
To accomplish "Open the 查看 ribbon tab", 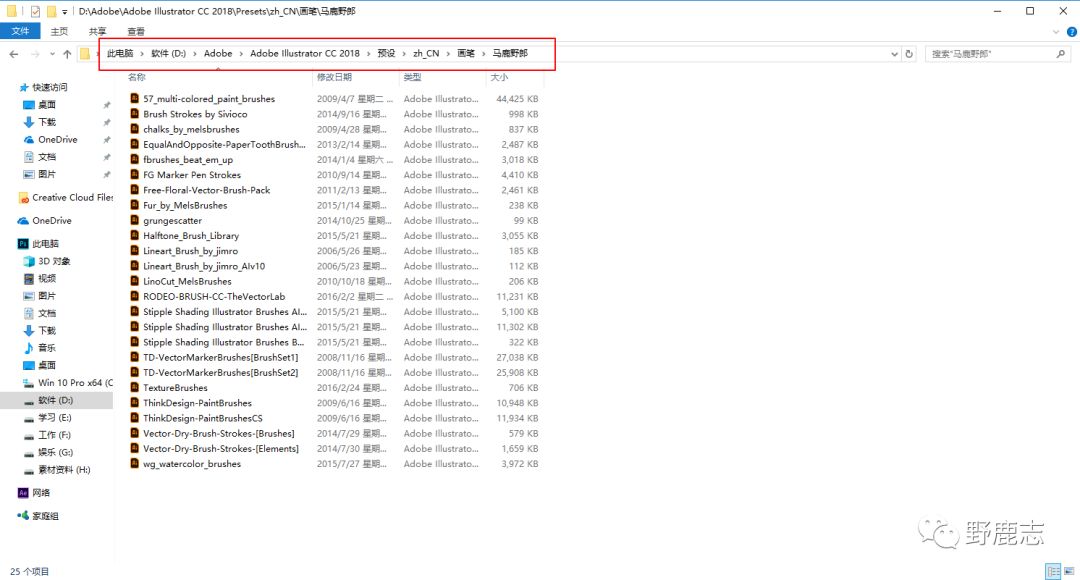I will (x=136, y=31).
